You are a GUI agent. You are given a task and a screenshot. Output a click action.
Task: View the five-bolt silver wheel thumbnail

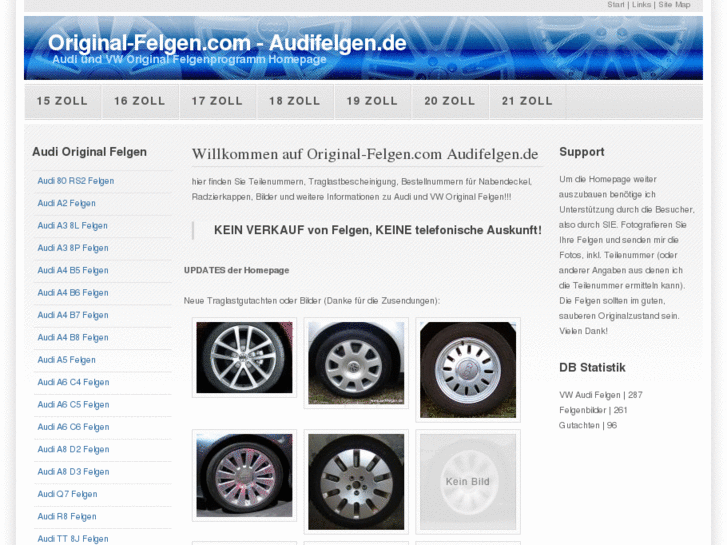click(356, 482)
